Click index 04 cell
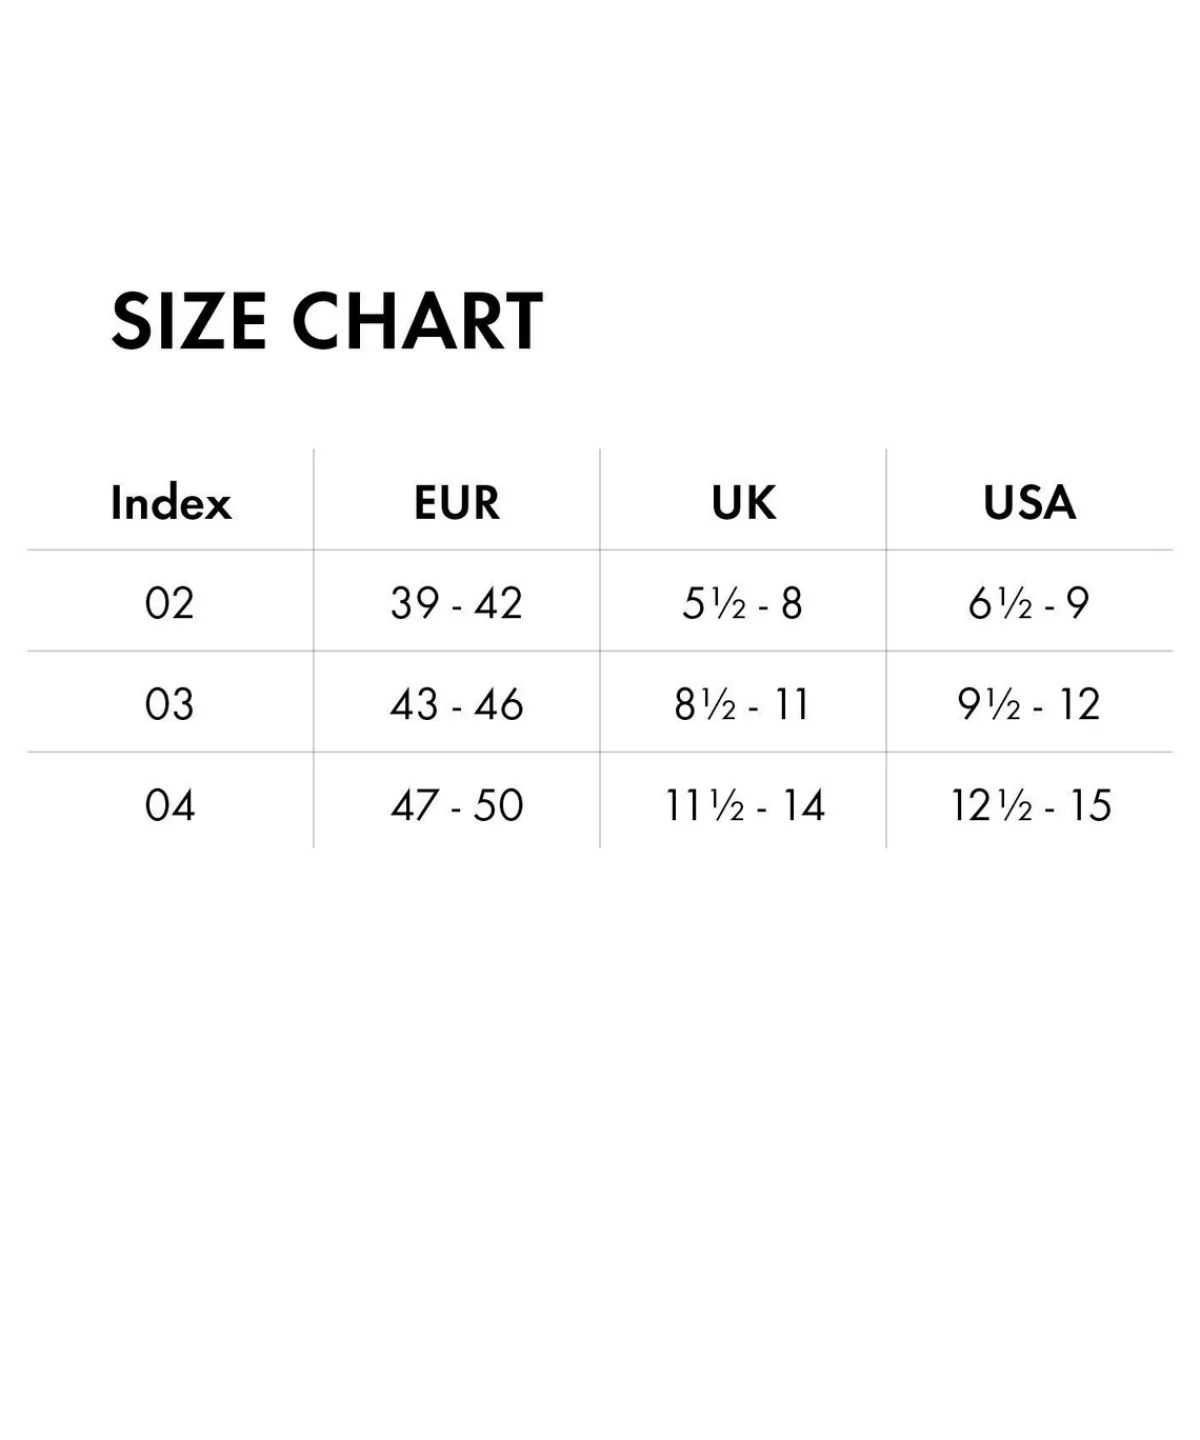Image resolution: width=1200 pixels, height=1440 pixels. (169, 805)
